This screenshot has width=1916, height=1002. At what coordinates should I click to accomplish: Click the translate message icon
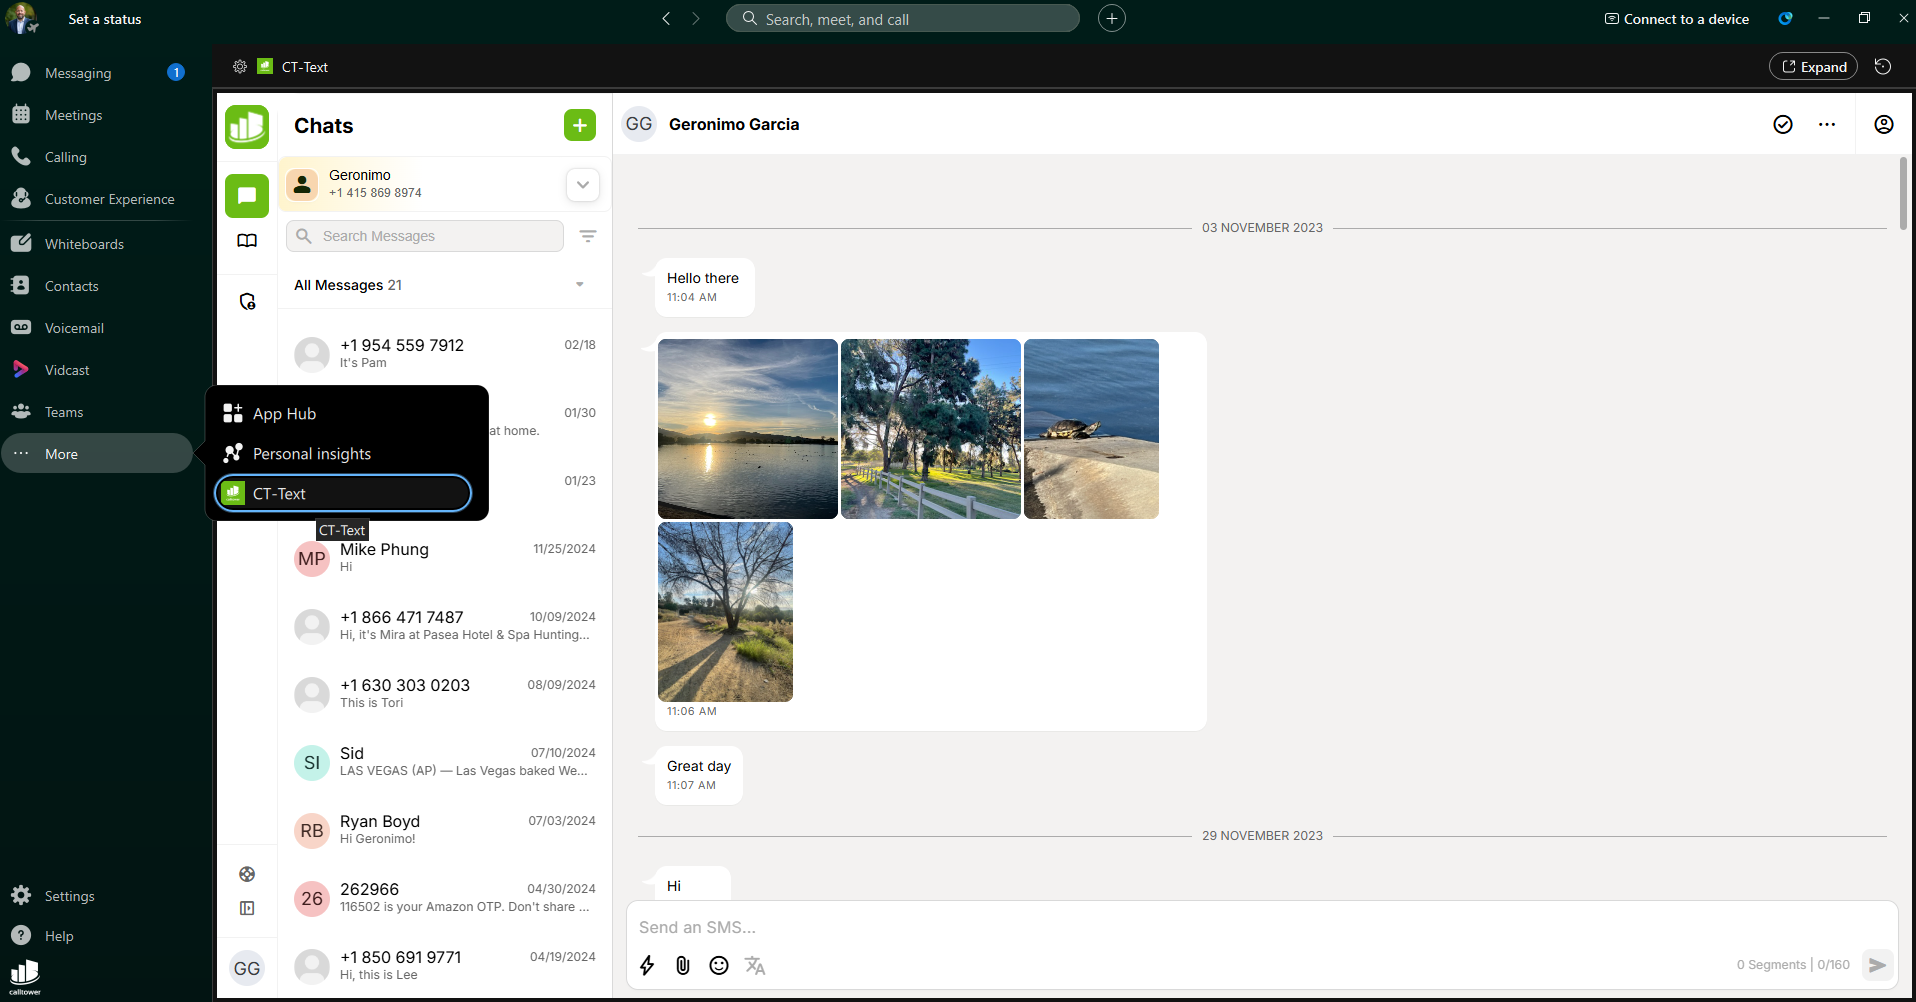pyautogui.click(x=755, y=965)
